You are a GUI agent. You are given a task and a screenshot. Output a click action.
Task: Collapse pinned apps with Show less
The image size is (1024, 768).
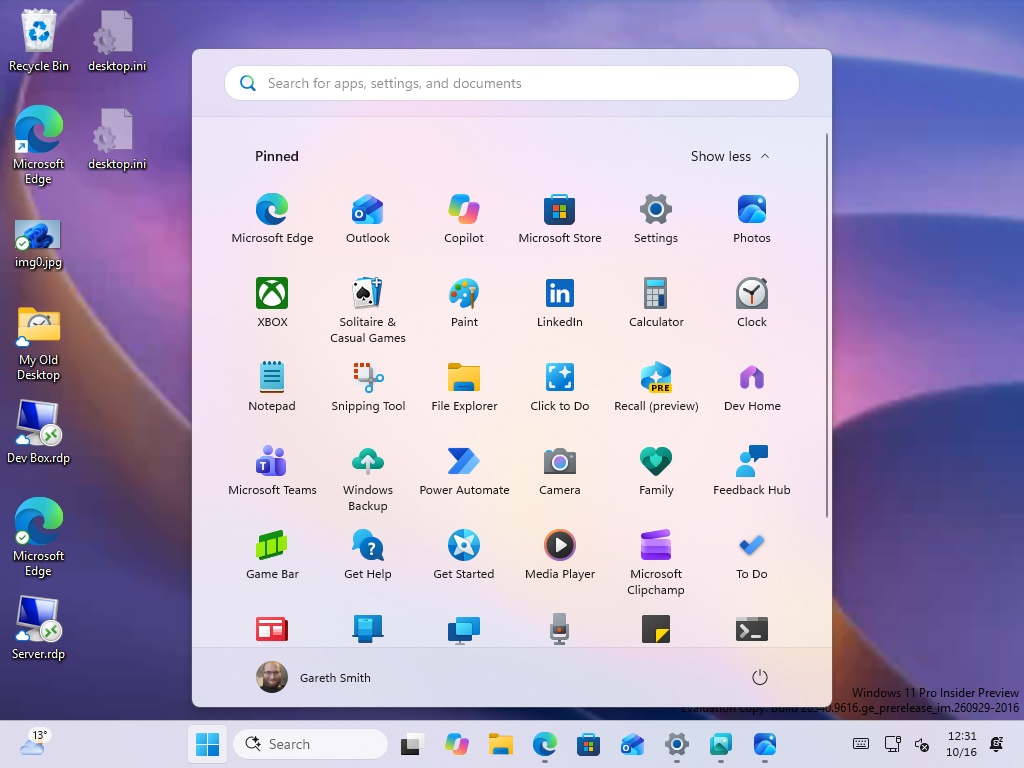730,156
